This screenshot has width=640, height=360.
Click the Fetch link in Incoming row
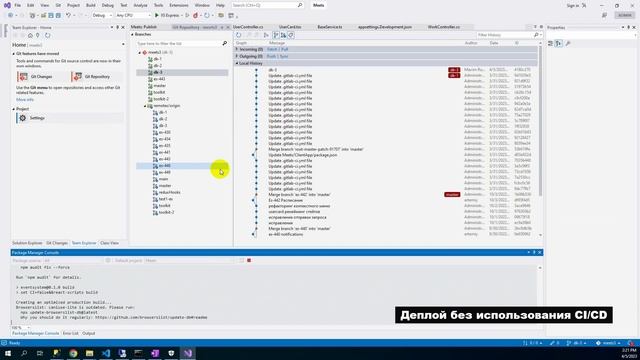271,49
